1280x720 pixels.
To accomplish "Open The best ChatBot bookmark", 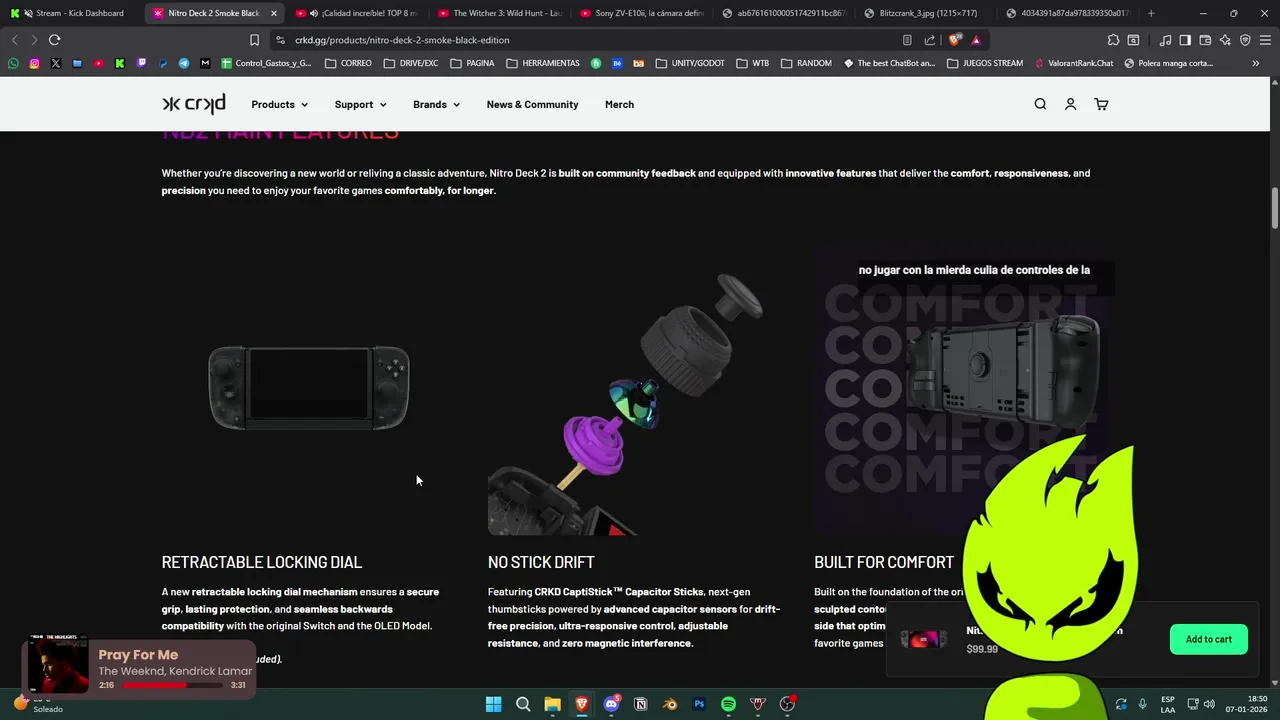I will [889, 63].
